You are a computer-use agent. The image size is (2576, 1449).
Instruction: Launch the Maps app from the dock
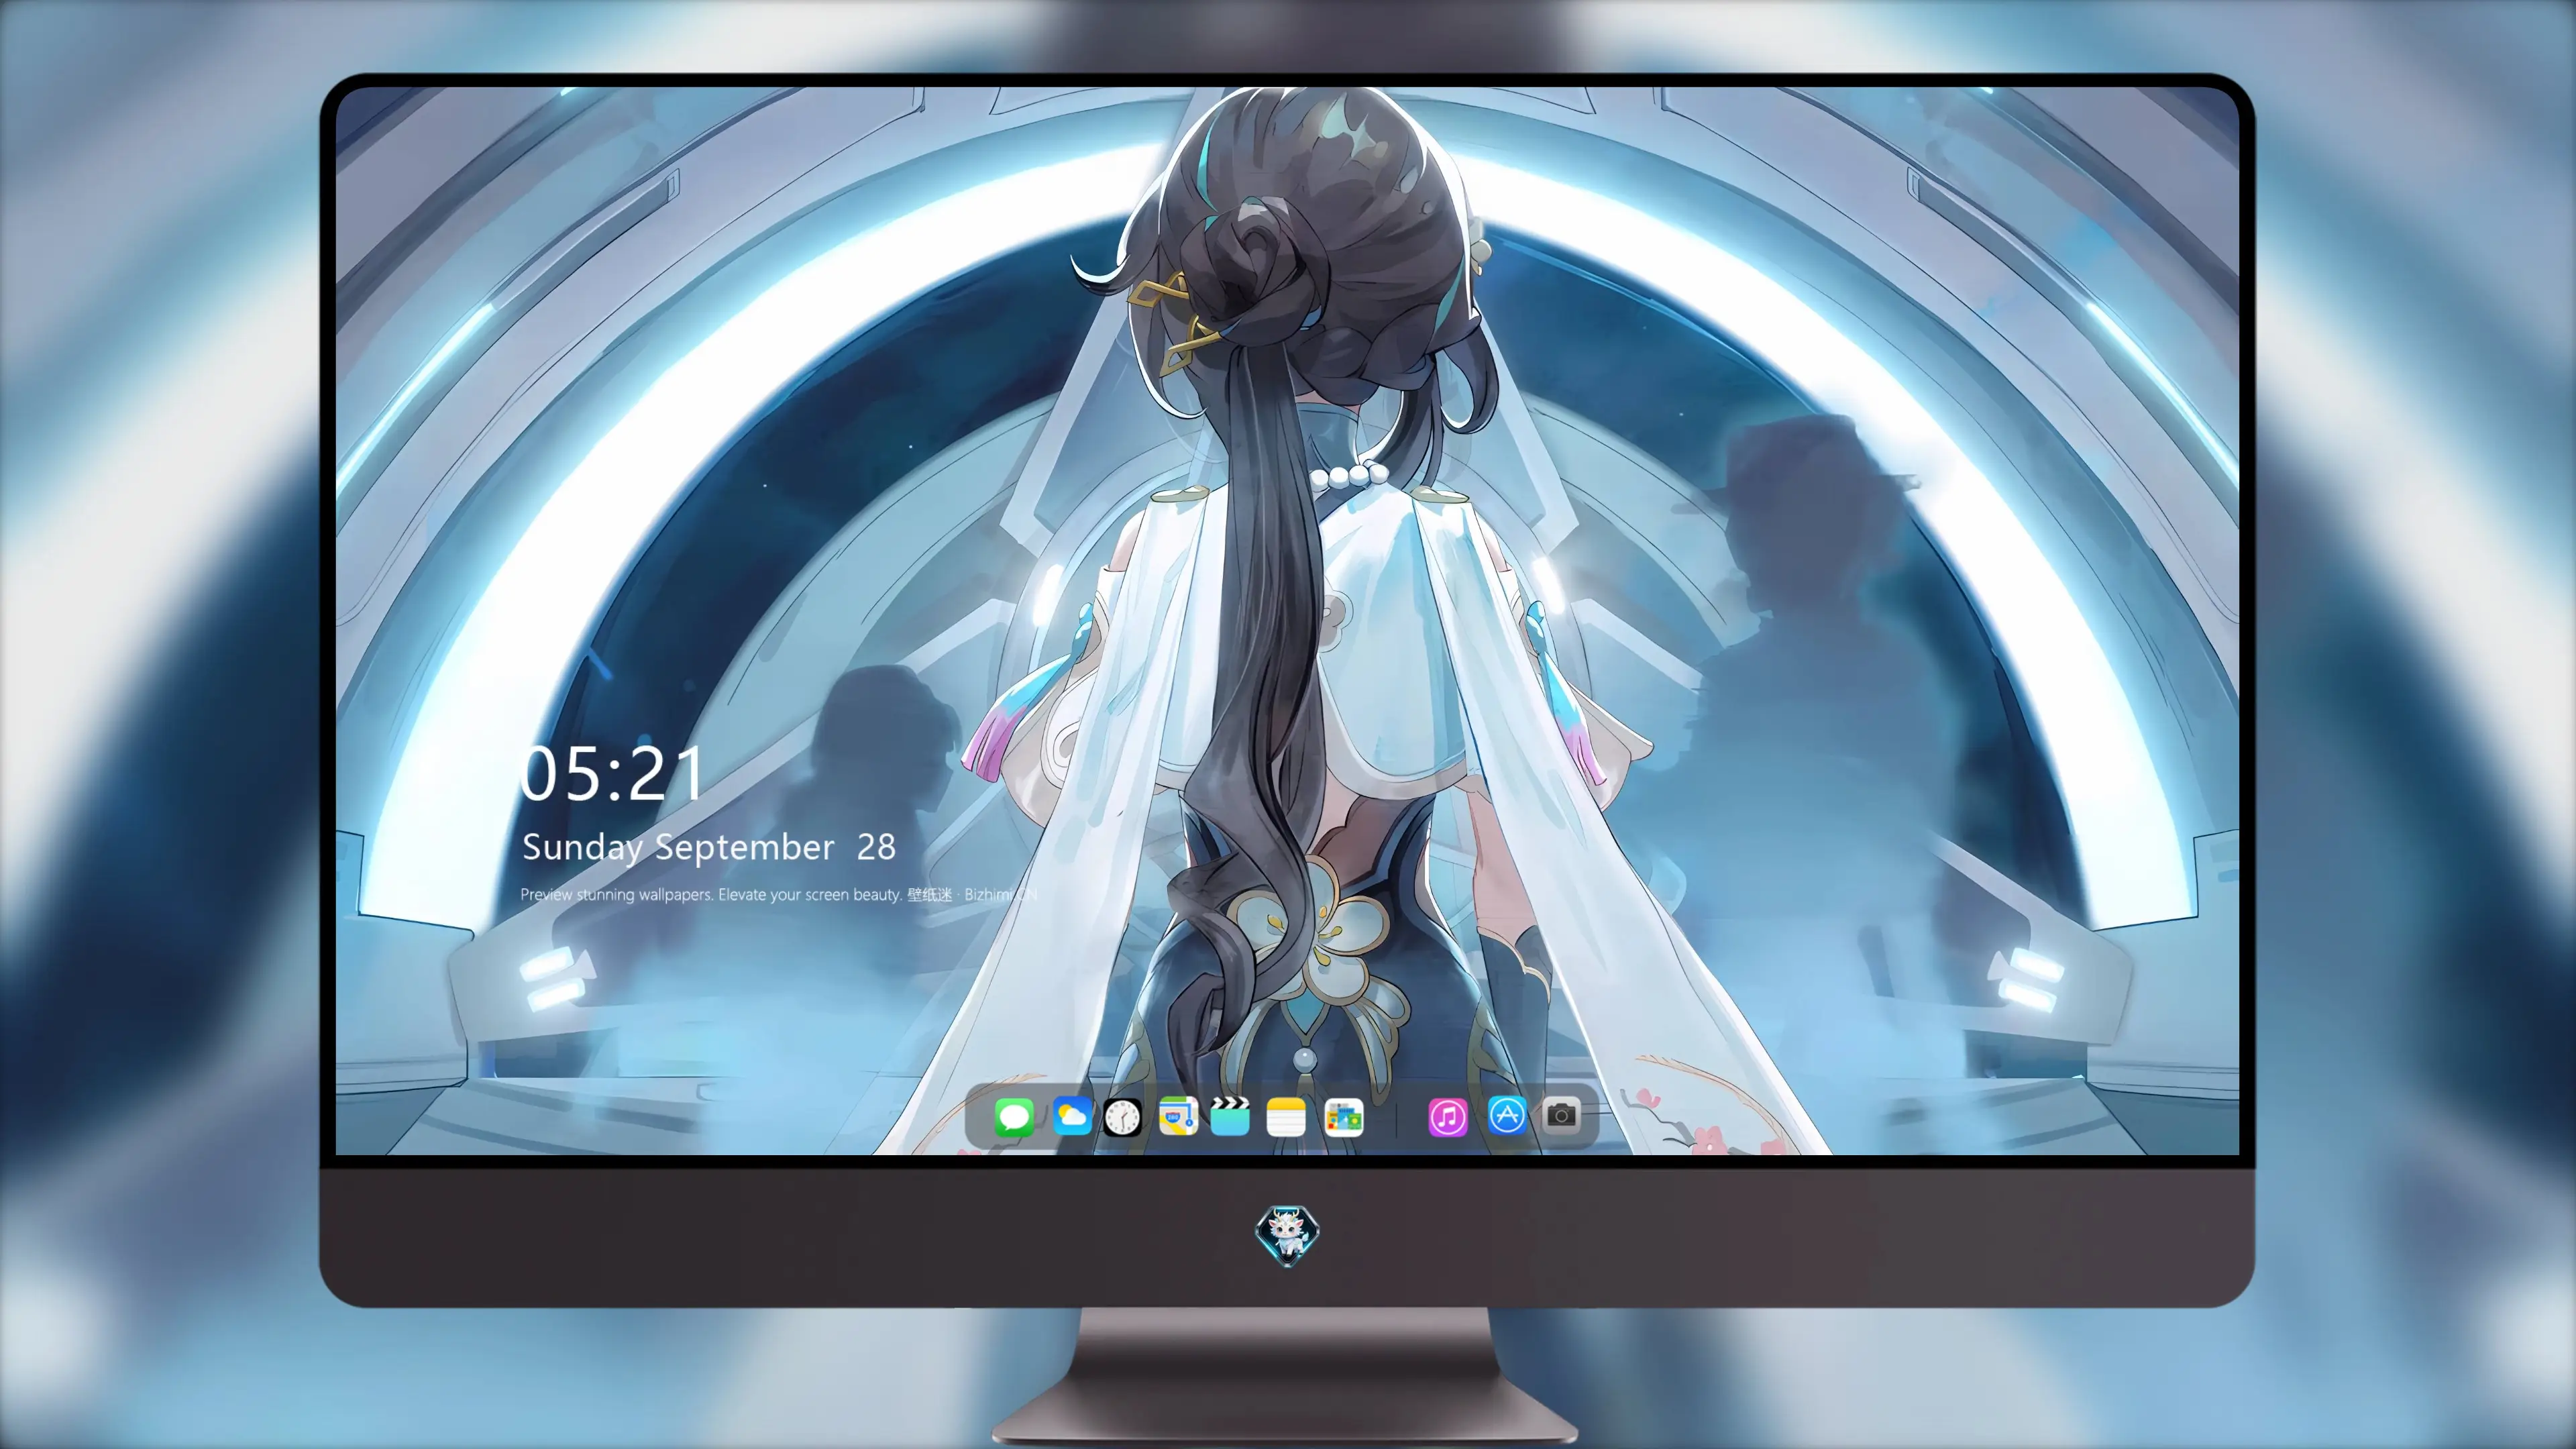tap(1178, 1116)
